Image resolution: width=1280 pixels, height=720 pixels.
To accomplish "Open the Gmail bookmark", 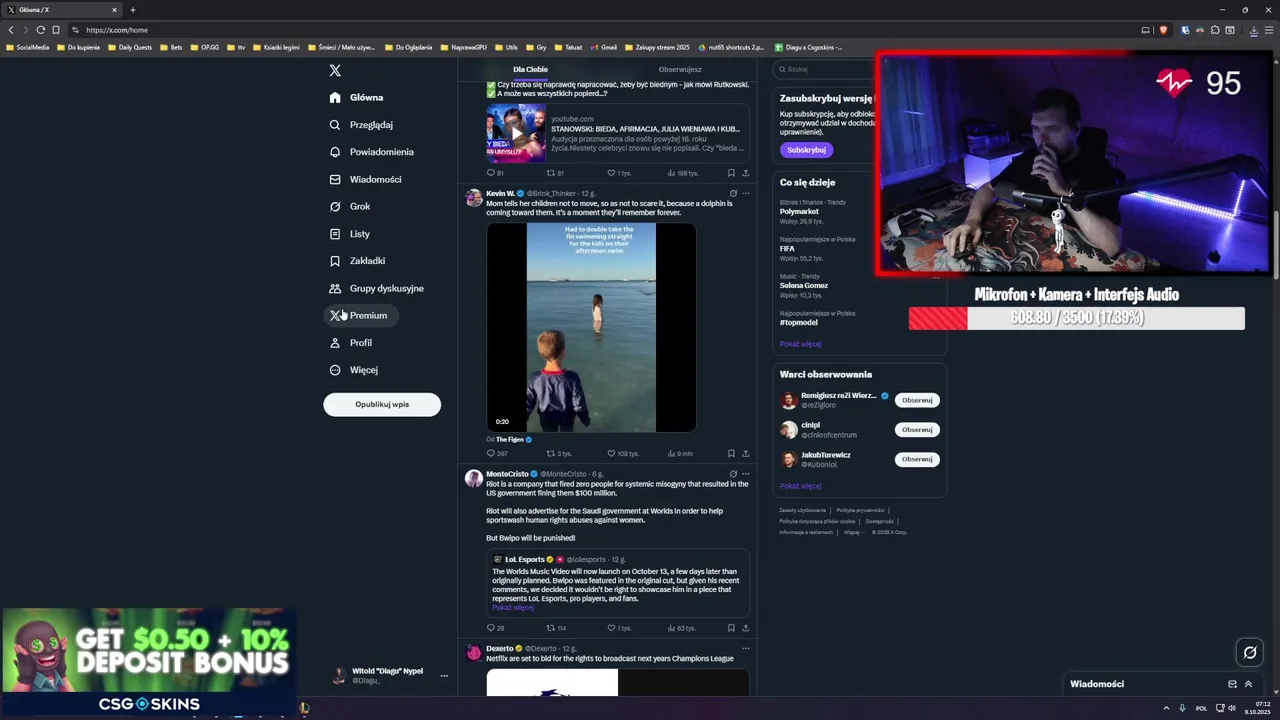I will pos(603,47).
